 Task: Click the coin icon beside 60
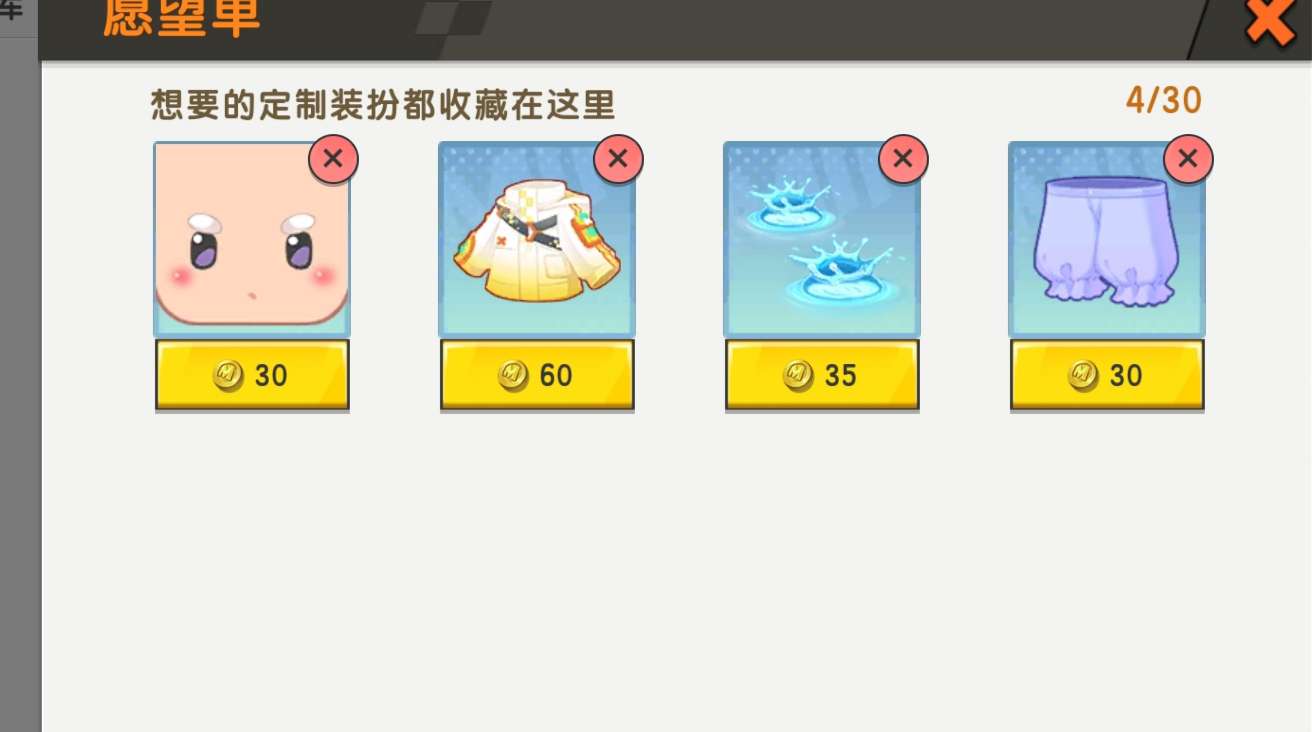513,375
